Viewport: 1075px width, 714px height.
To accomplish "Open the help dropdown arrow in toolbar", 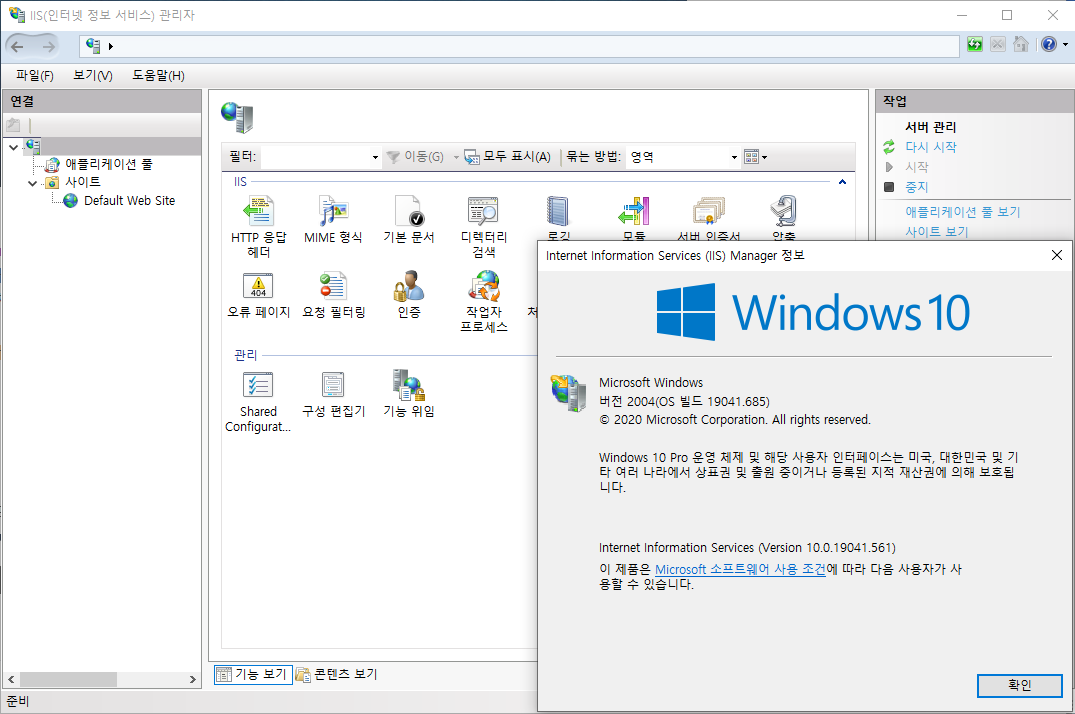I will coord(1065,45).
